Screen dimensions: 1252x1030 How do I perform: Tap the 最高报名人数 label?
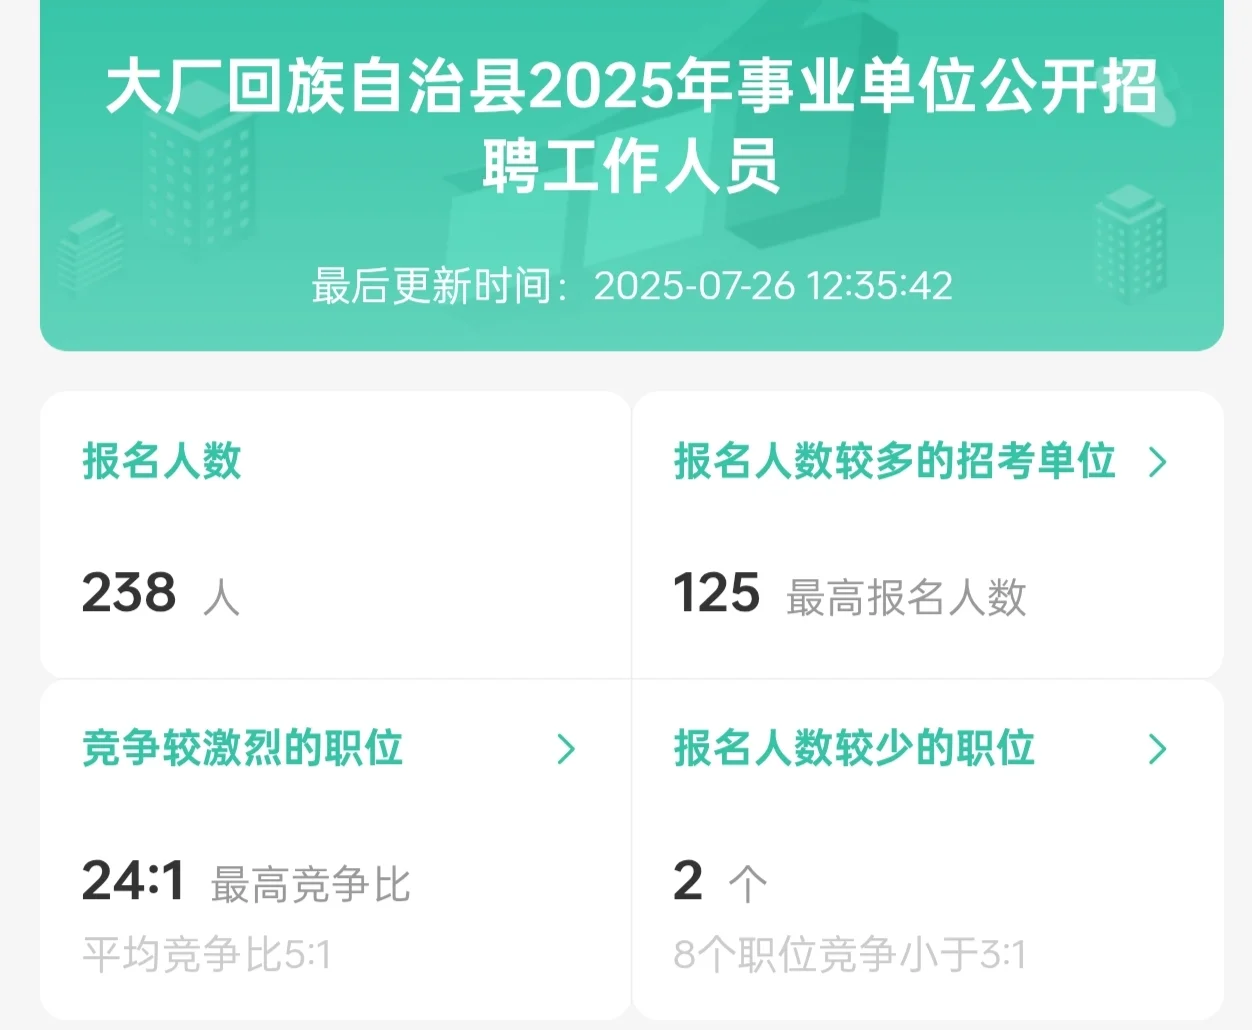907,597
